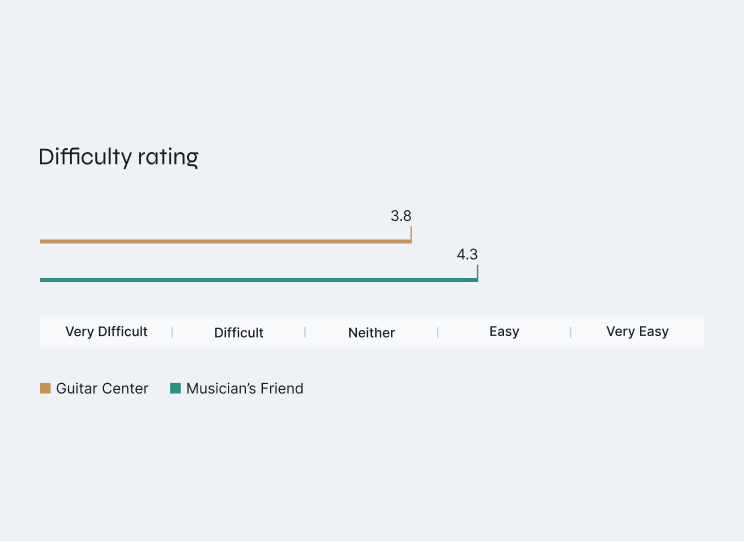Viewport: 744px width, 542px height.
Task: Click the 3.8 value label
Action: click(x=400, y=216)
